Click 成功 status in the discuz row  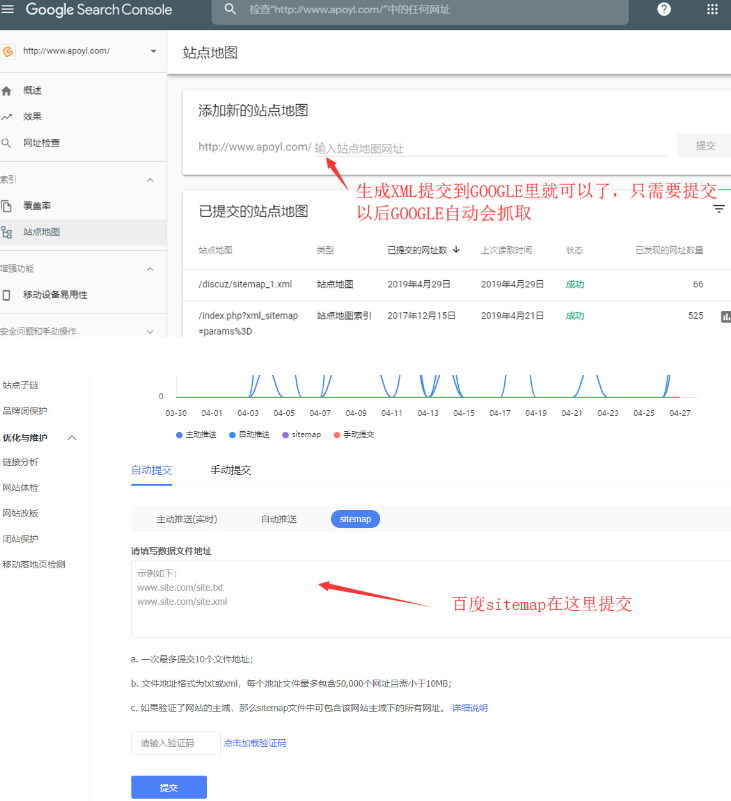click(575, 285)
